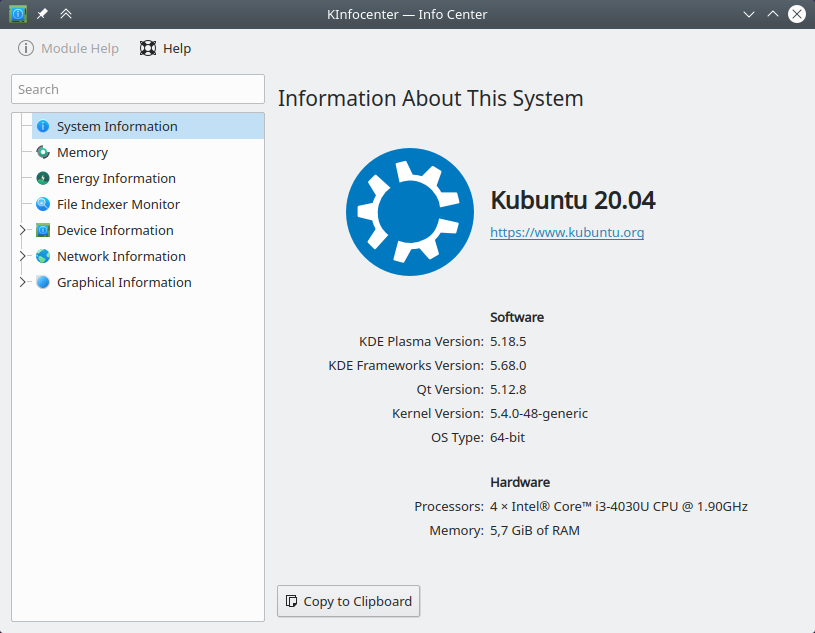Click the Module Help toolbar item
The height and width of the screenshot is (633, 815).
(x=68, y=49)
